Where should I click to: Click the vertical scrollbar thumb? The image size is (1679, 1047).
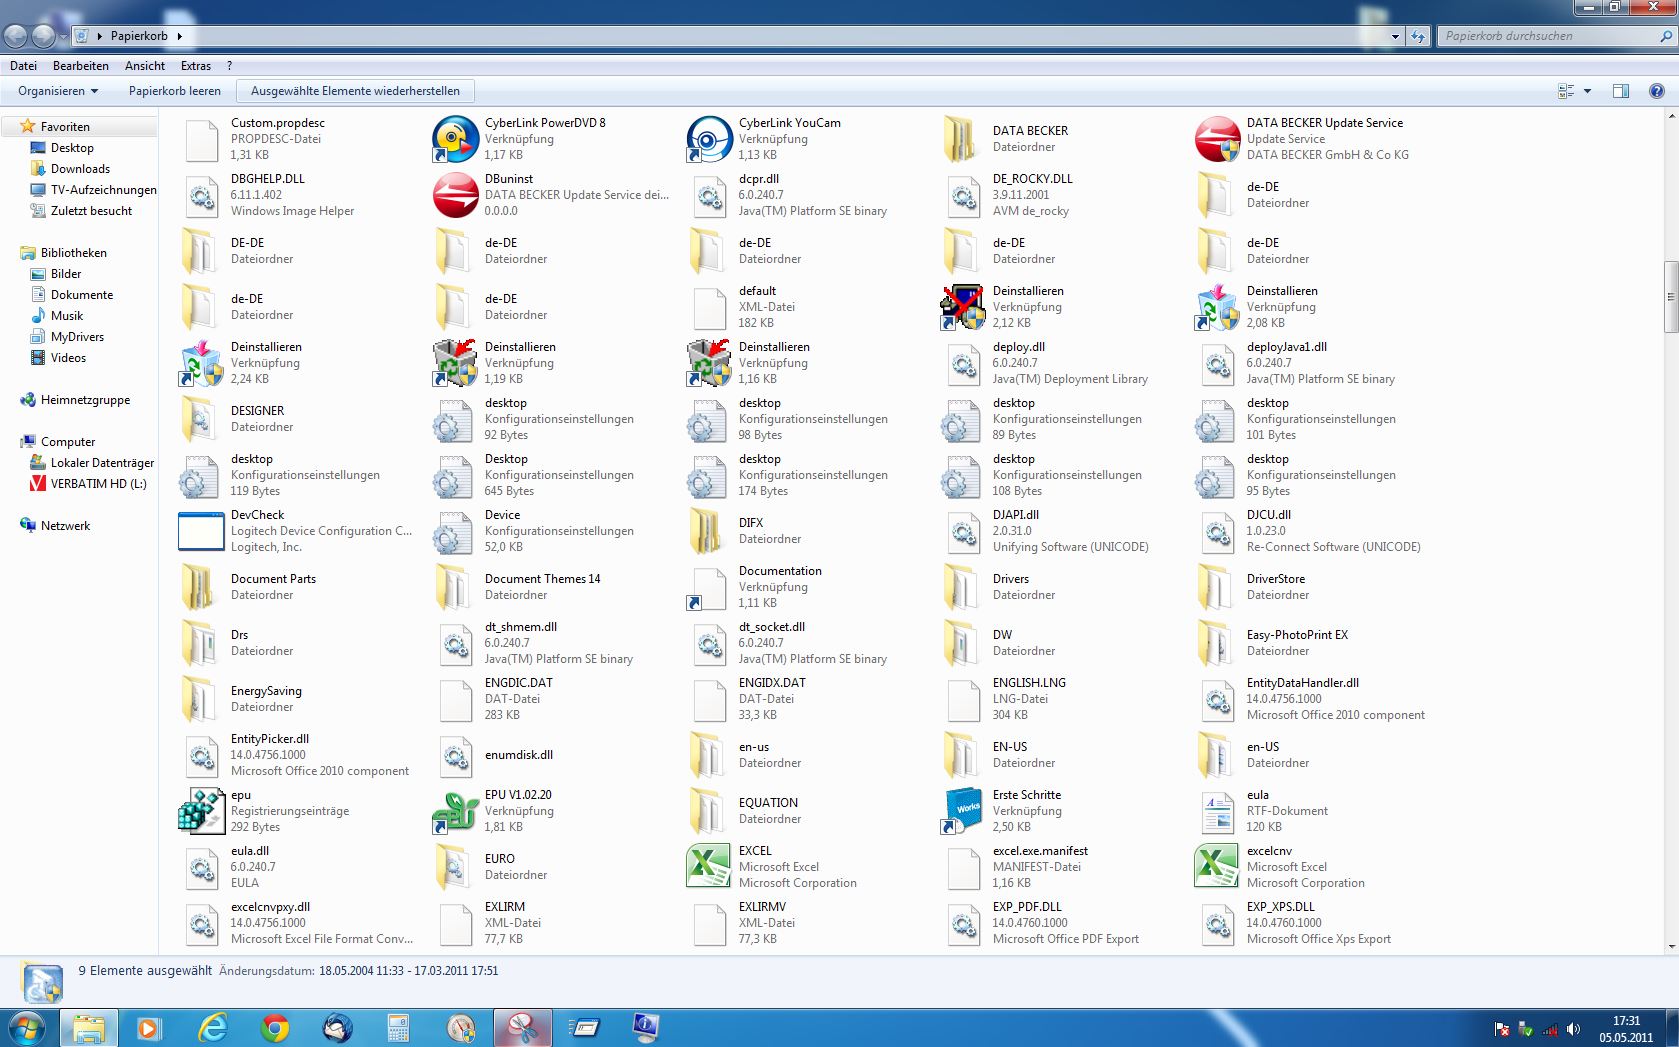pyautogui.click(x=1670, y=297)
